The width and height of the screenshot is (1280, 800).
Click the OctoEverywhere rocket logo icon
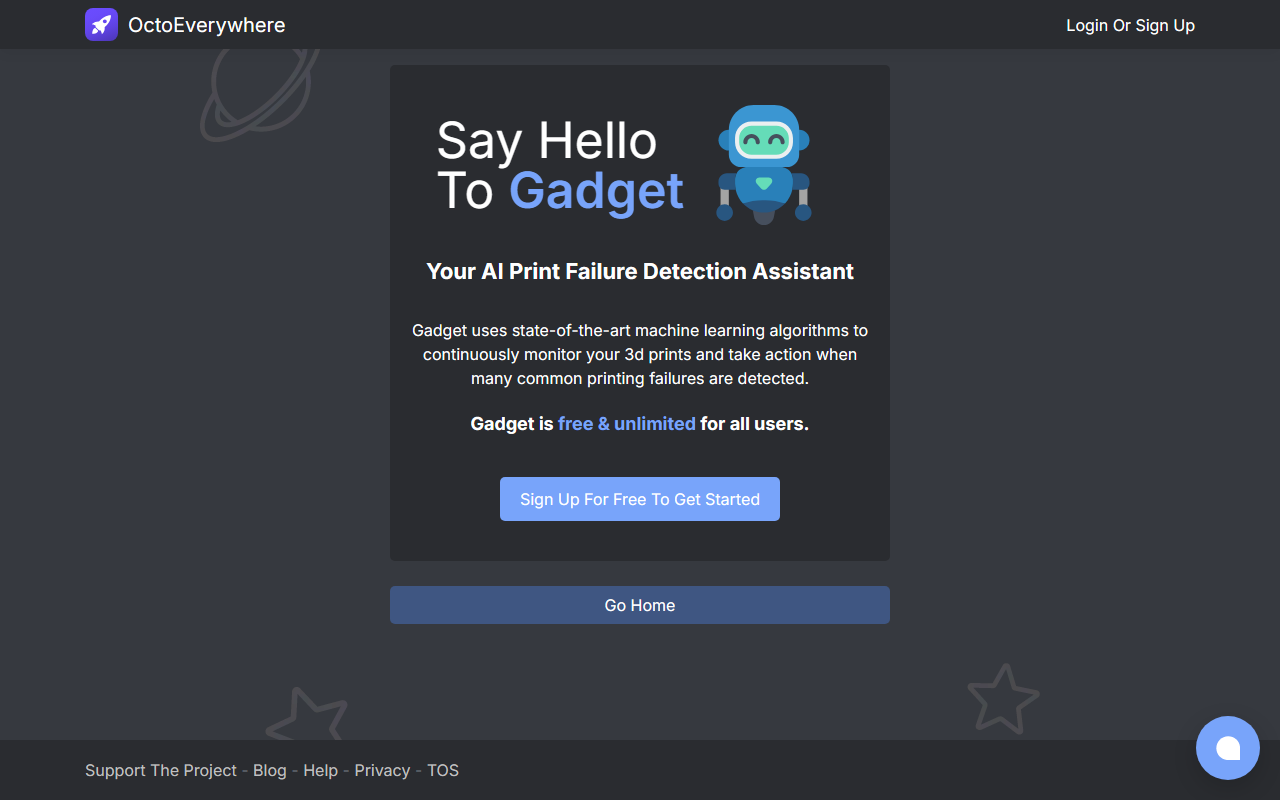point(101,25)
